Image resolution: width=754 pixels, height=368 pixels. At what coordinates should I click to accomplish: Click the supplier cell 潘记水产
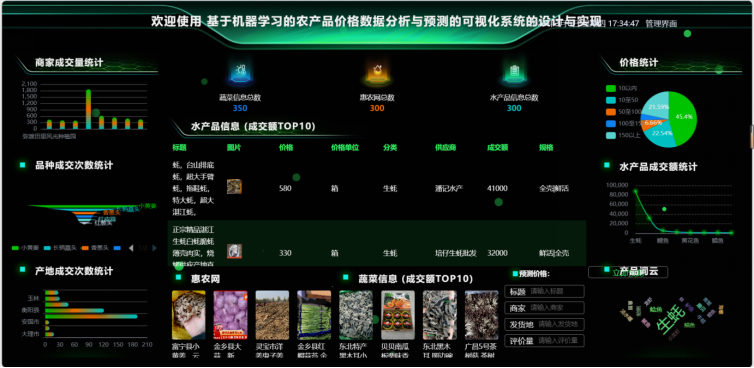(x=449, y=188)
